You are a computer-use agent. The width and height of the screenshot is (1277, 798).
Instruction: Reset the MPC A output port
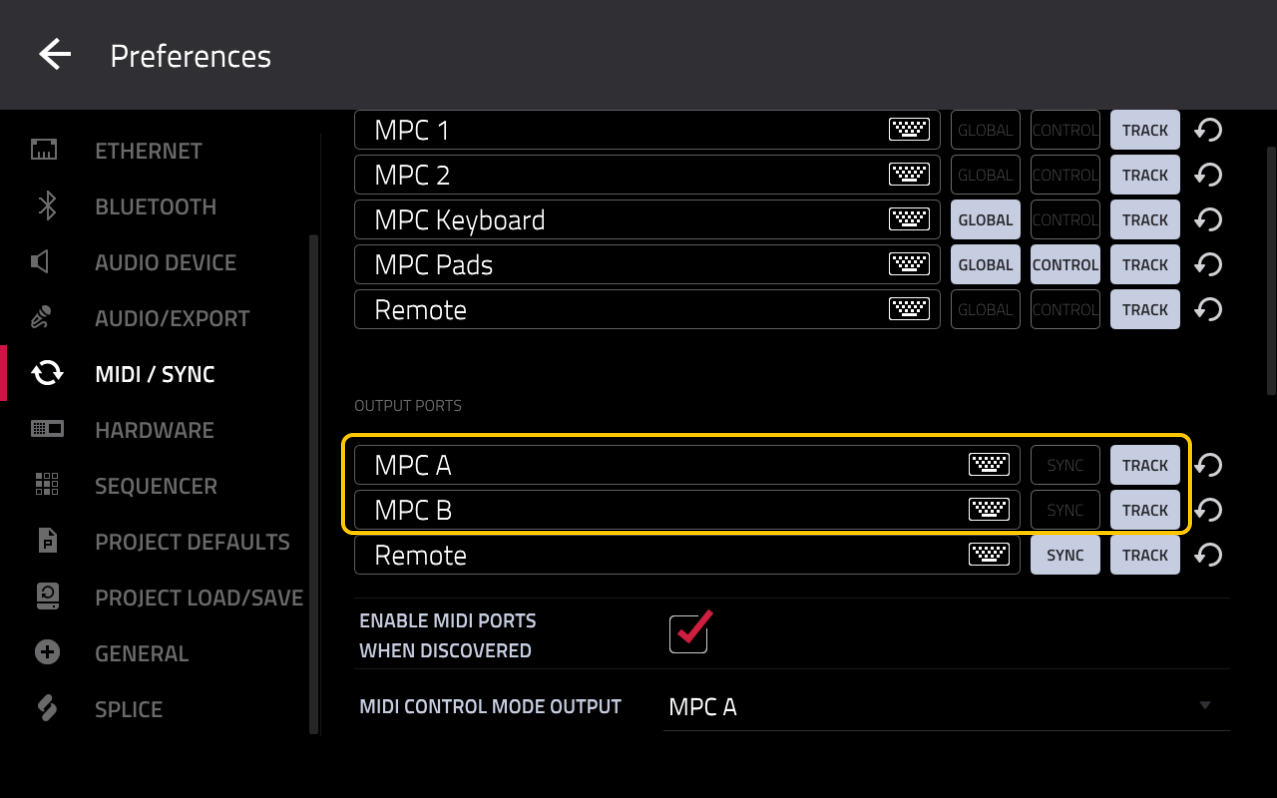tap(1208, 465)
